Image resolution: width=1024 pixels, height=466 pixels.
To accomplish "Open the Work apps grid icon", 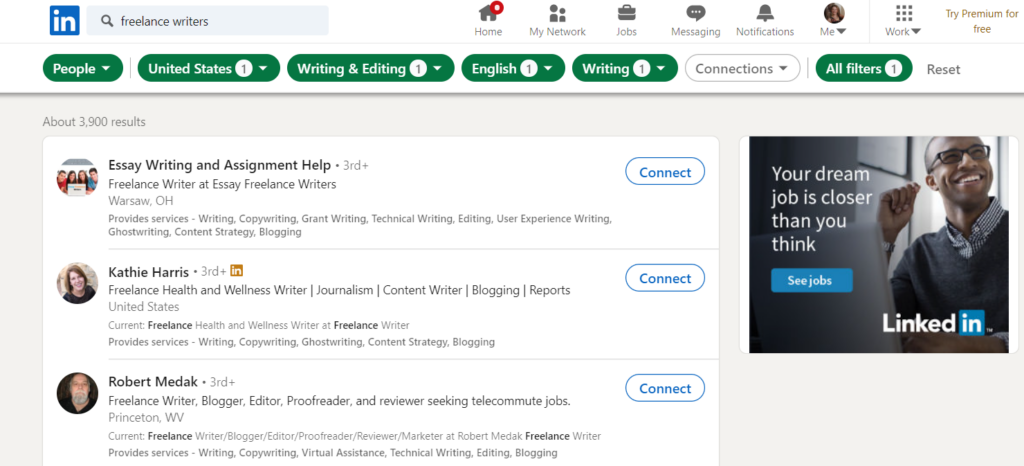I will (x=903, y=14).
